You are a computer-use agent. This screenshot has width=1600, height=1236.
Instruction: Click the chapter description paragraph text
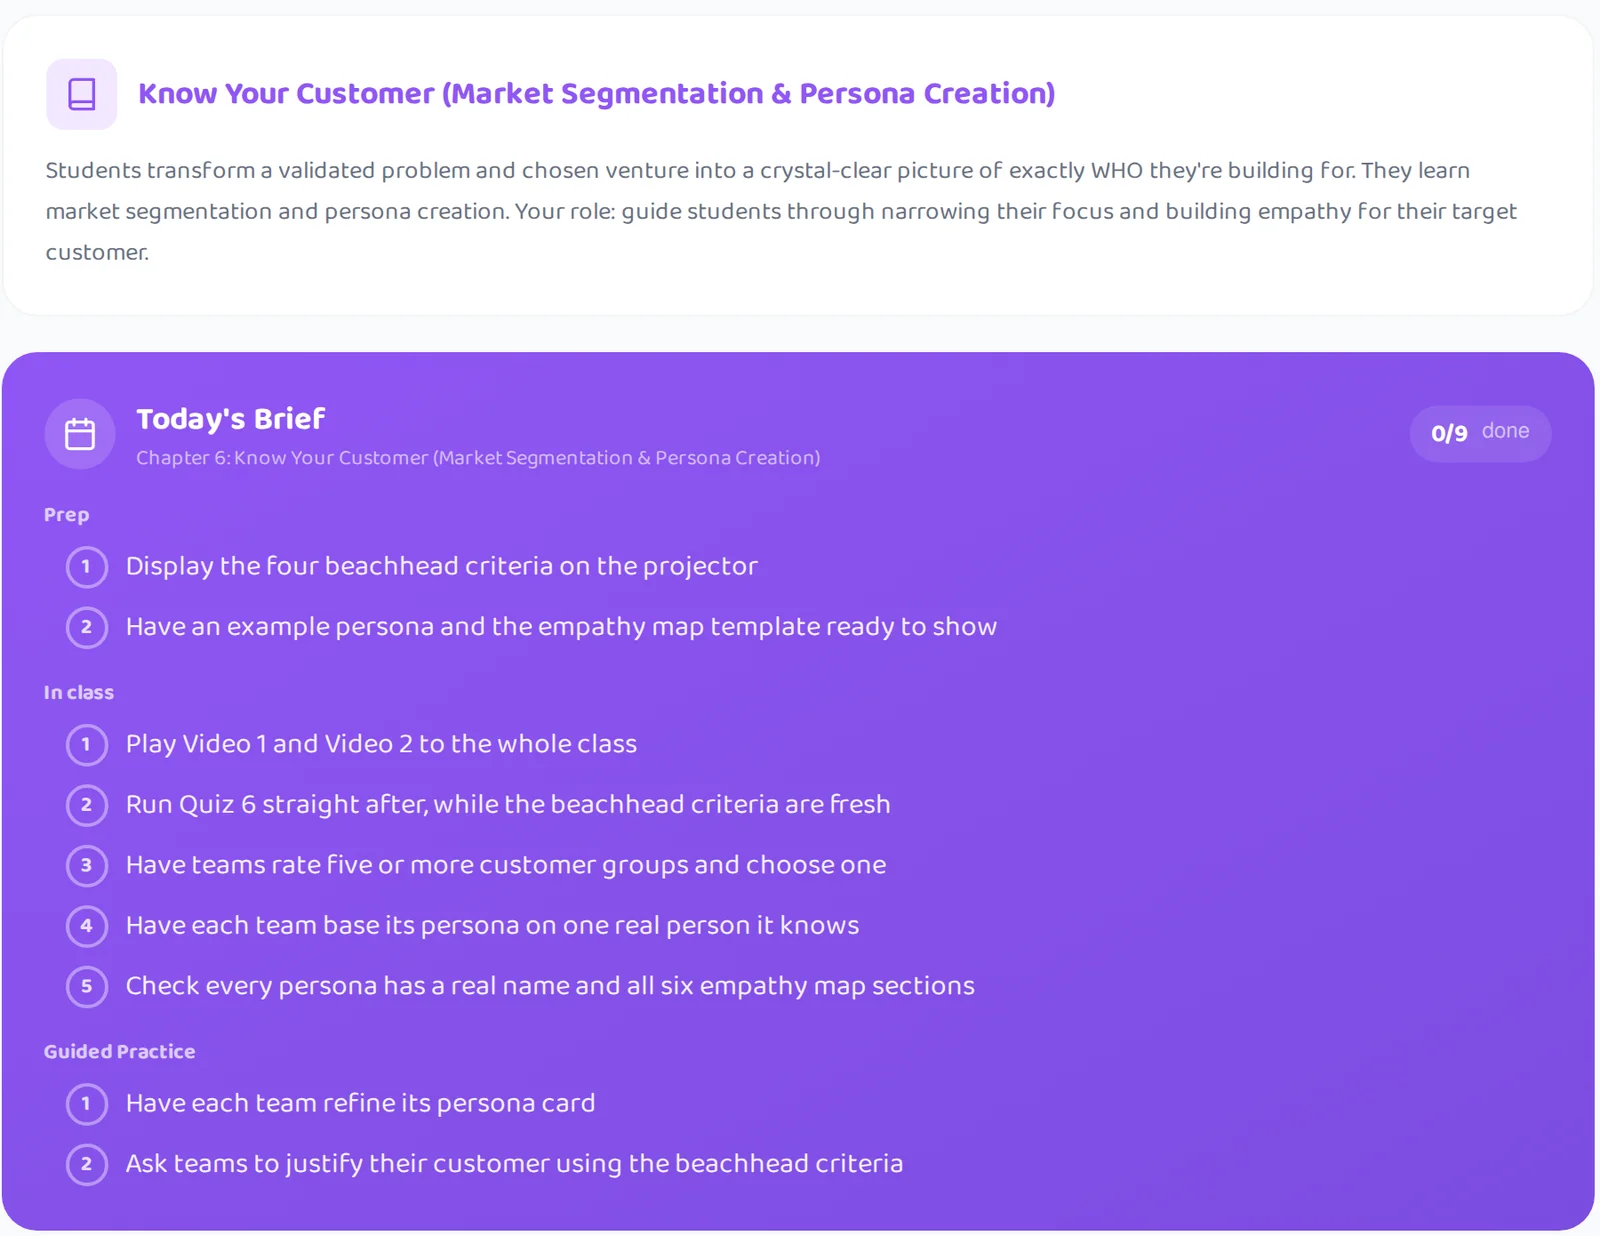pyautogui.click(x=782, y=211)
